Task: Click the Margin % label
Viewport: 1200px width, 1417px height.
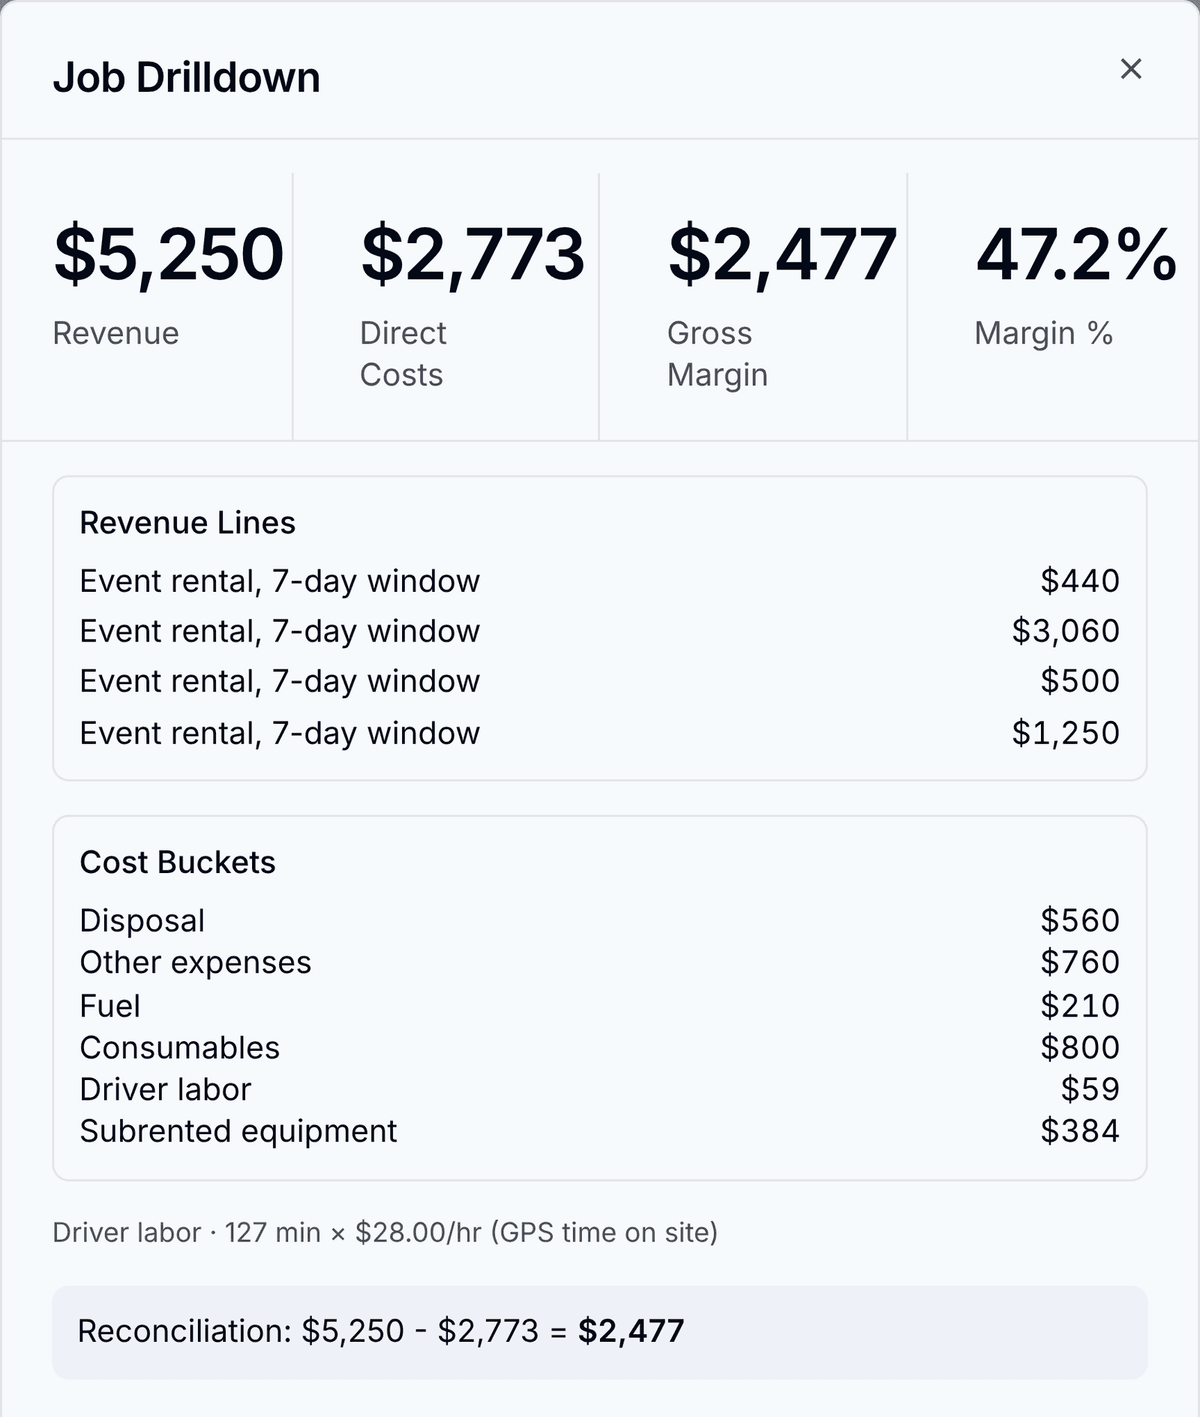Action: pyautogui.click(x=1044, y=333)
